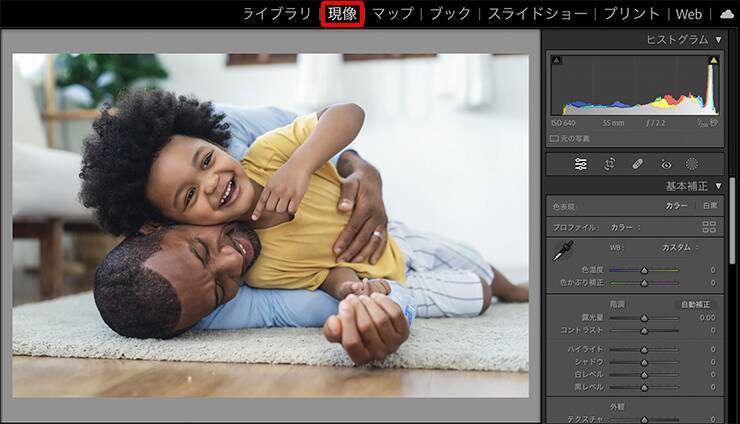
Task: Collapse the 基本補正 panel
Action: [x=718, y=186]
